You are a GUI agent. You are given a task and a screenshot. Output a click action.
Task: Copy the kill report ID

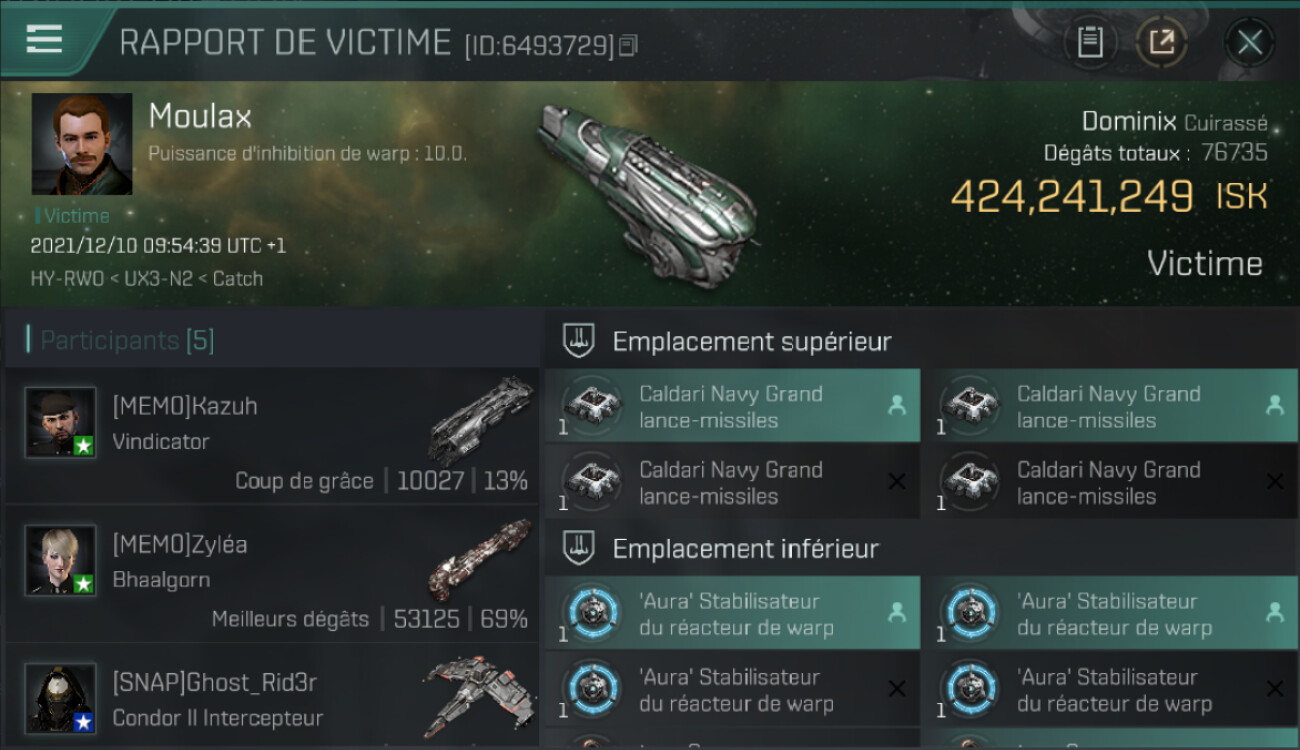[629, 45]
